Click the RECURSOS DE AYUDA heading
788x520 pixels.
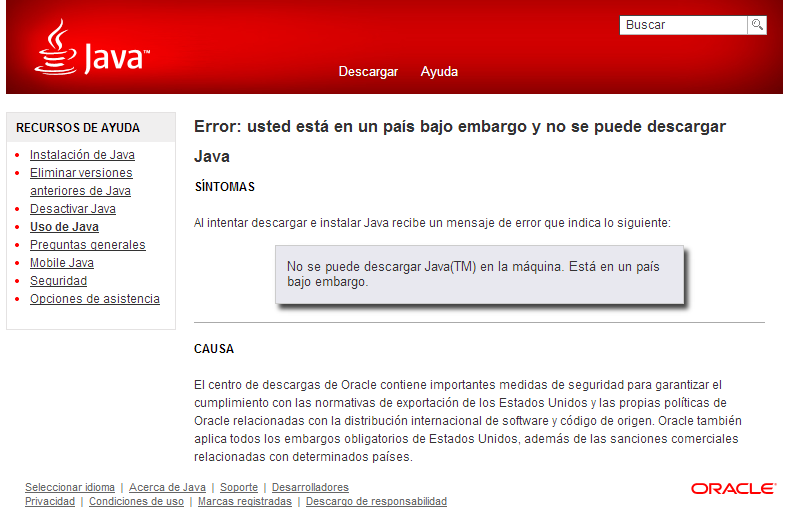click(78, 128)
